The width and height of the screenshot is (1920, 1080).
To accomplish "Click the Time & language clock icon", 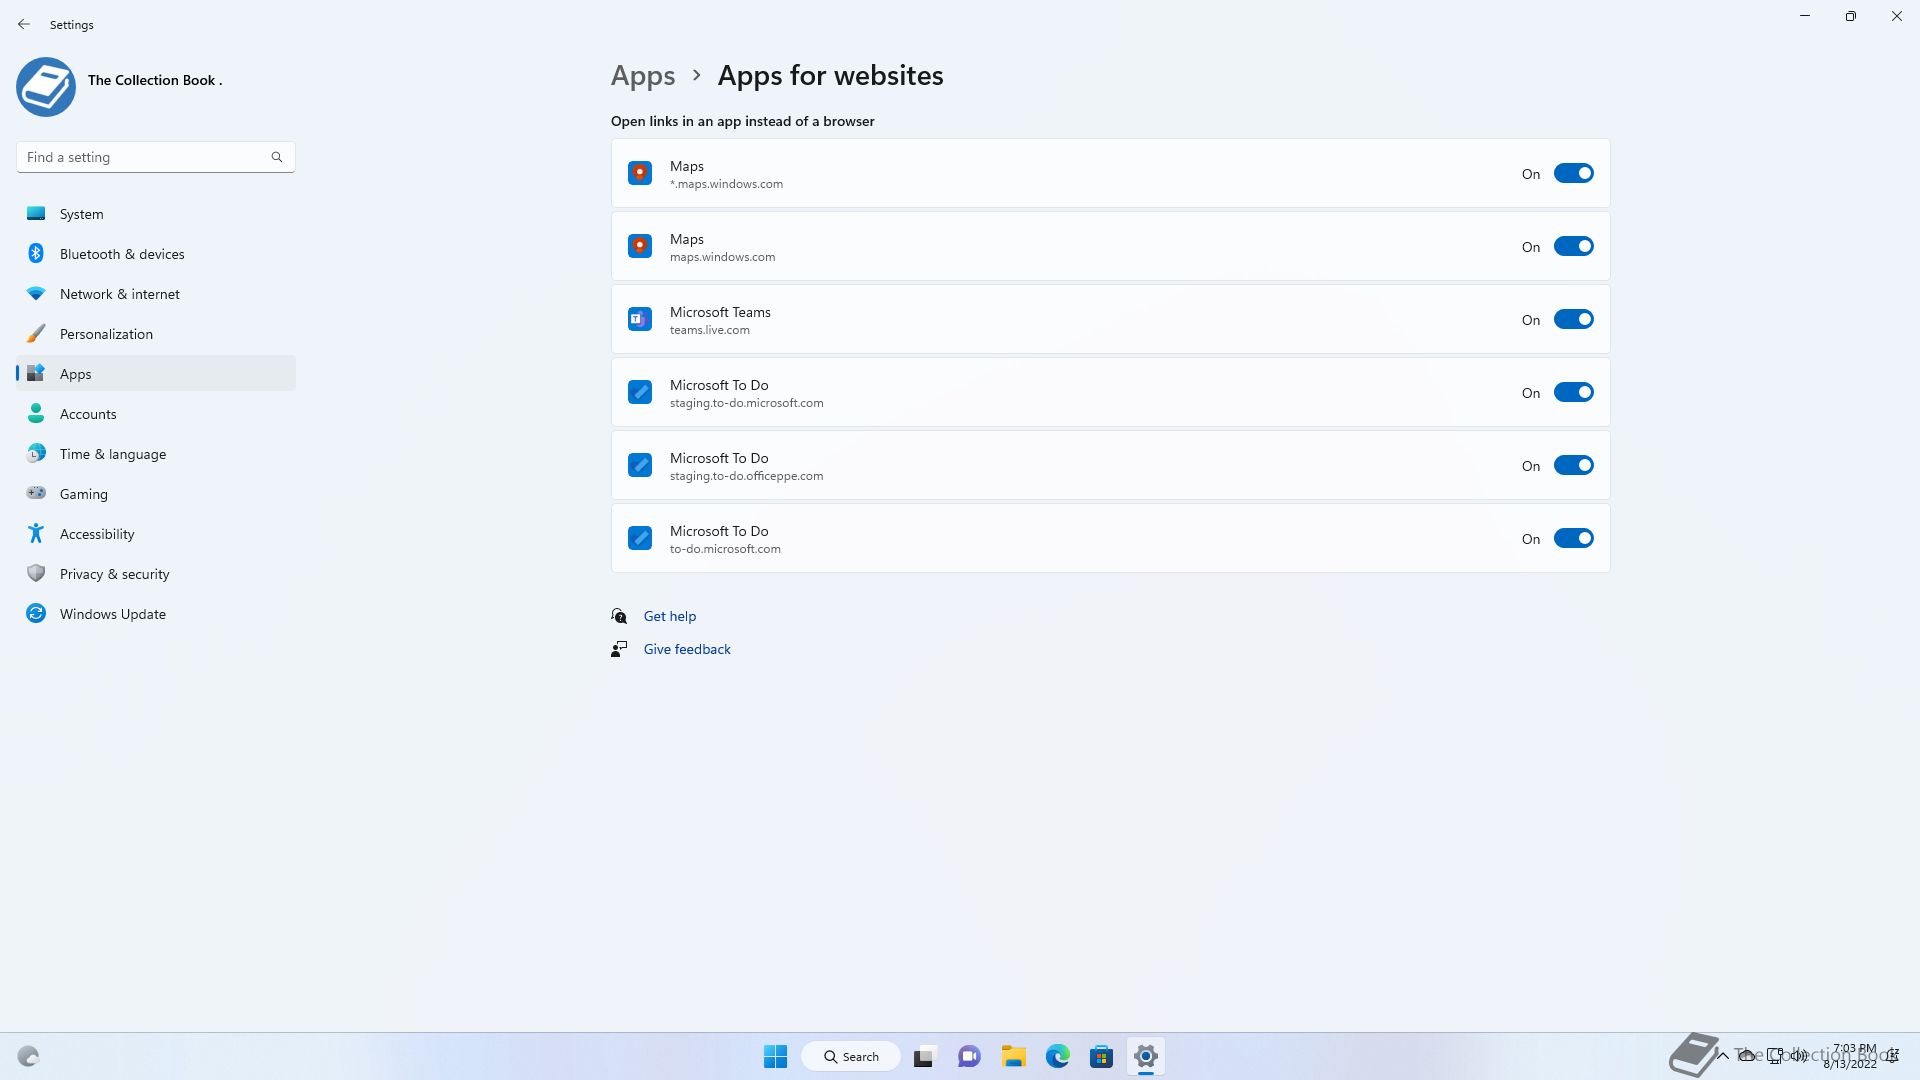I will click(x=36, y=454).
